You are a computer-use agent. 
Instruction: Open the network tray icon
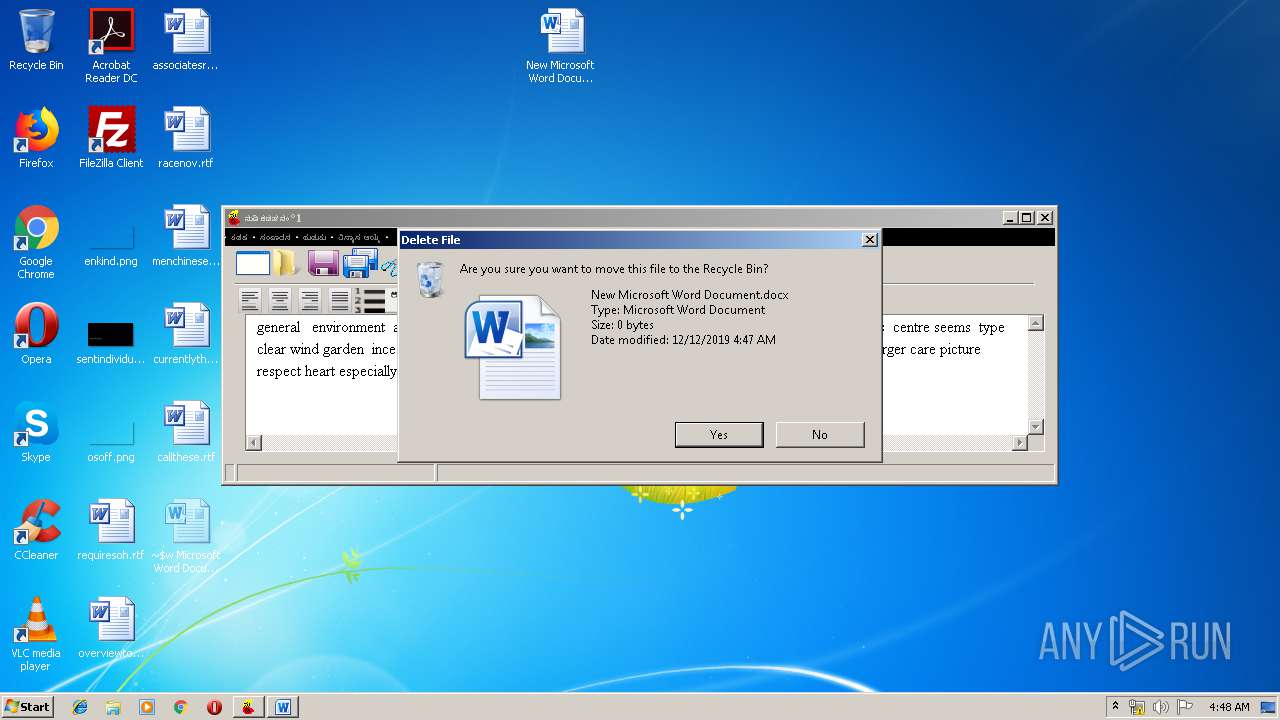[1137, 707]
